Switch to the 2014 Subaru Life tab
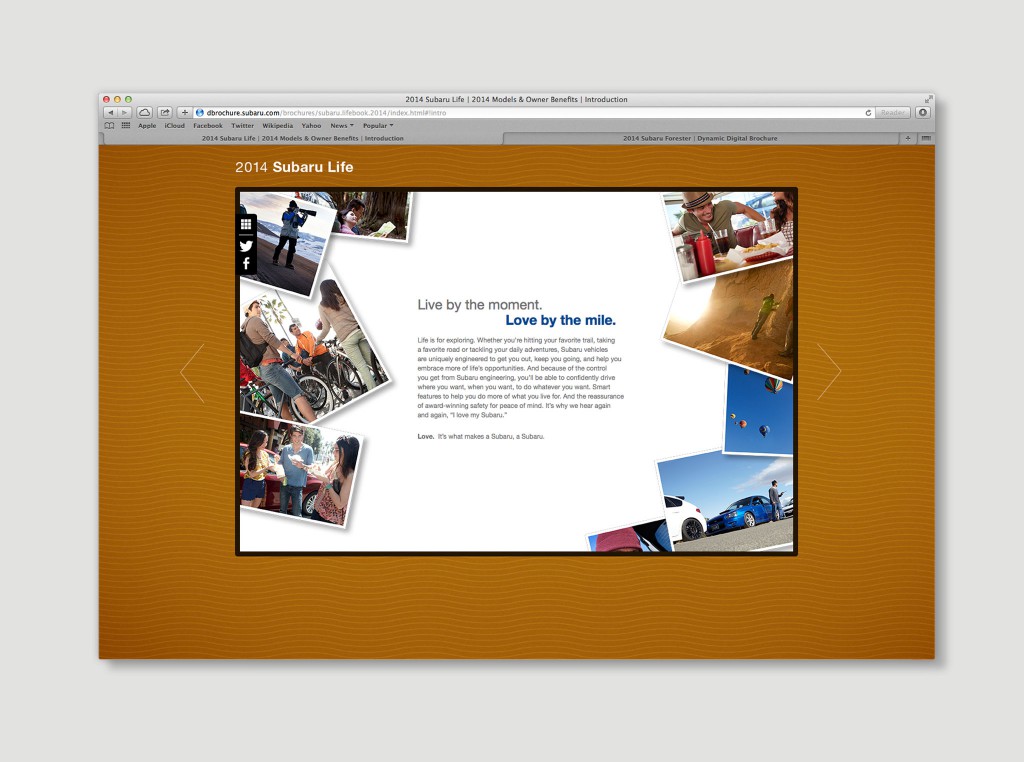 click(x=302, y=138)
